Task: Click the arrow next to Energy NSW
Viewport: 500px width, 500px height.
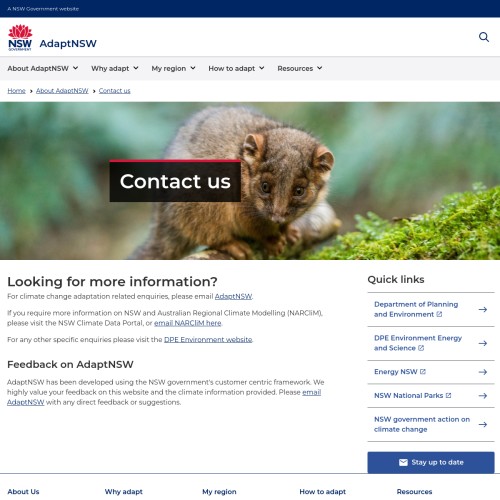Action: (x=483, y=372)
